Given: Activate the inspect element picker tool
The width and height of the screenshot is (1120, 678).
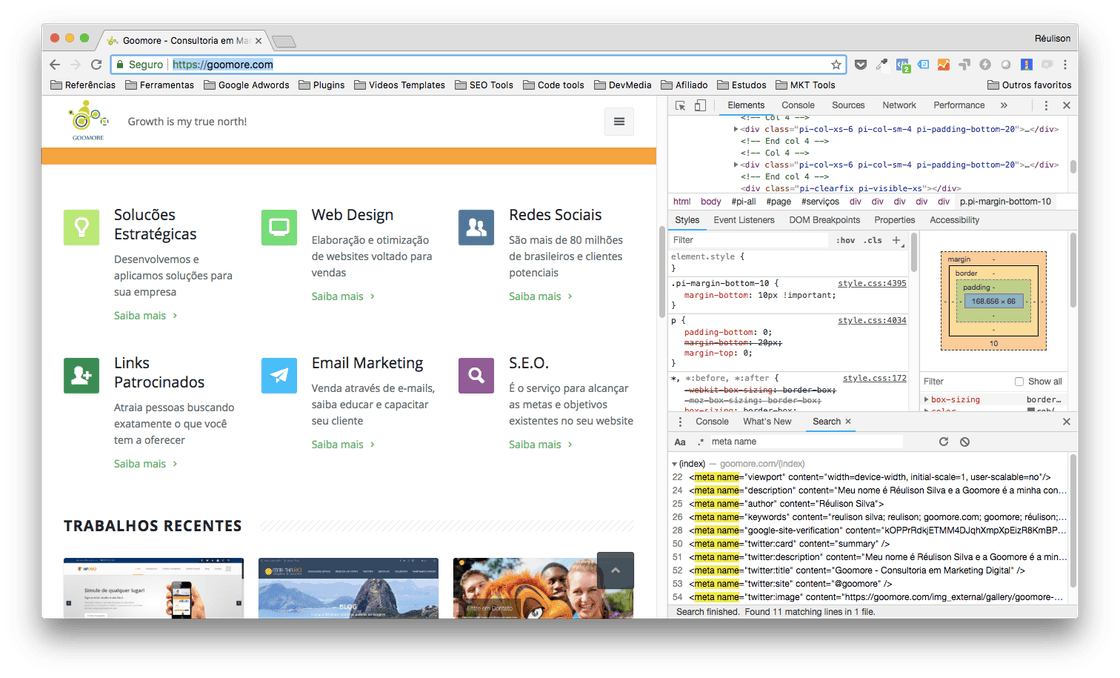Looking at the screenshot, I should pos(680,105).
